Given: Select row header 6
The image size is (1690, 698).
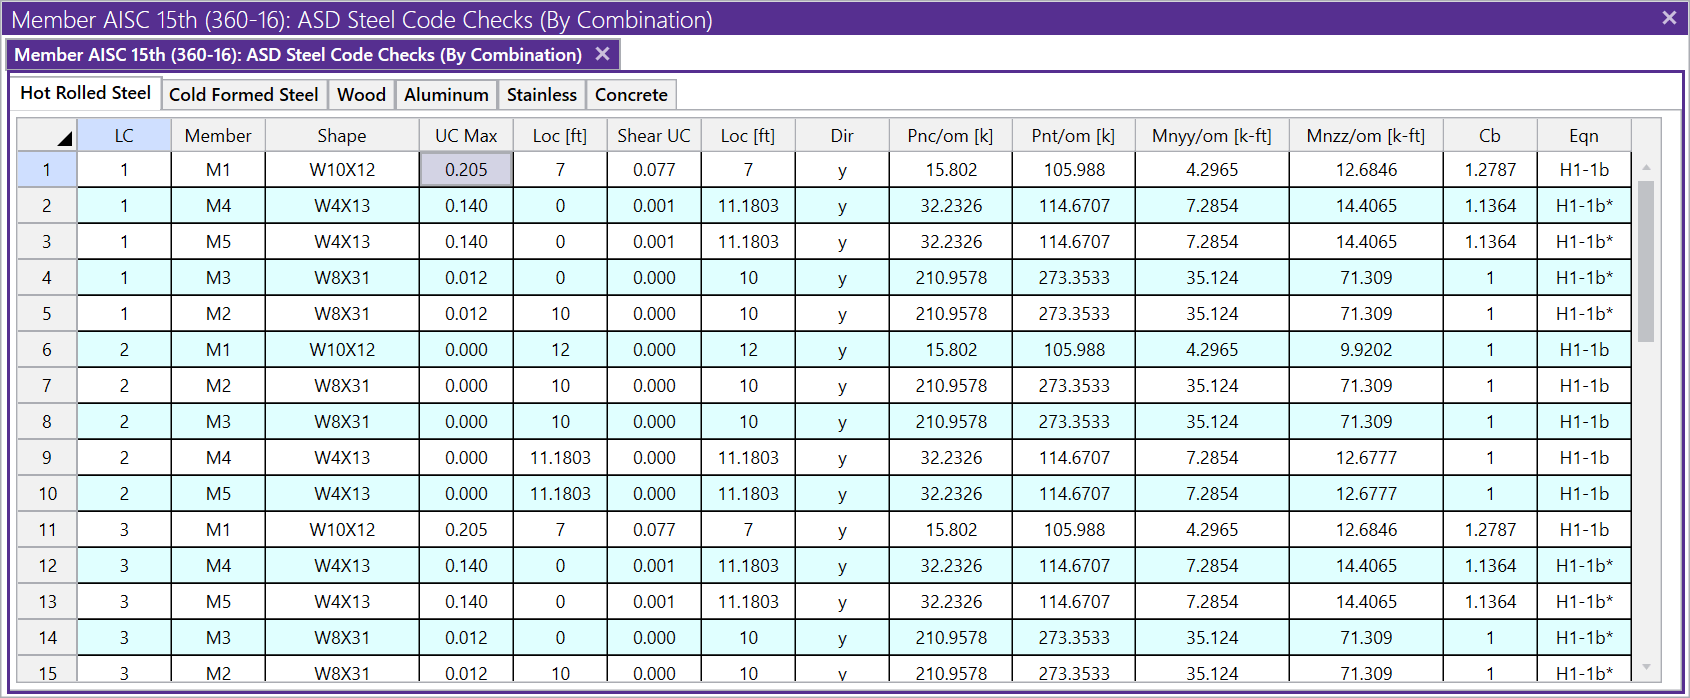Looking at the screenshot, I should point(47,350).
